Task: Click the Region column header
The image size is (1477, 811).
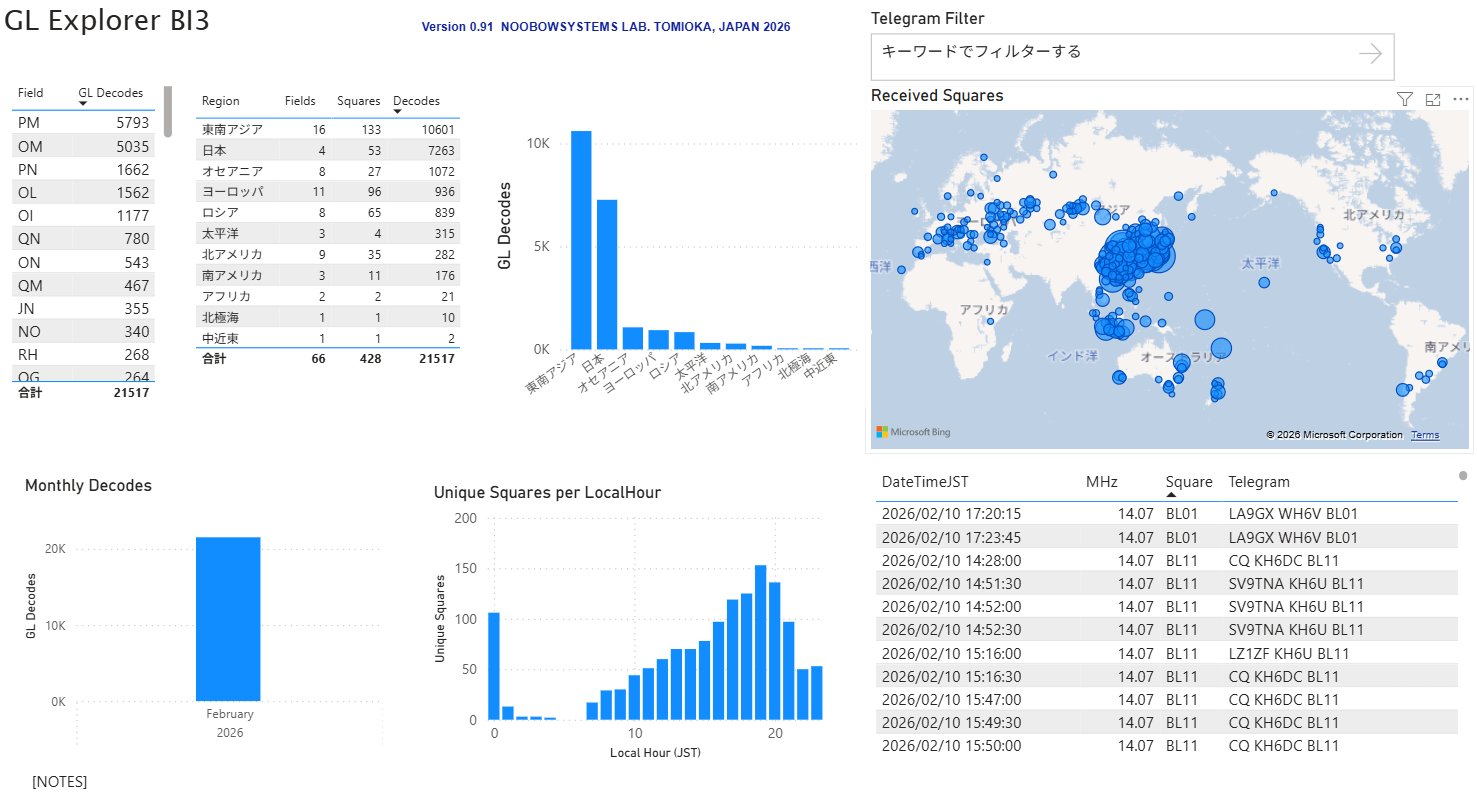Action: pyautogui.click(x=220, y=101)
